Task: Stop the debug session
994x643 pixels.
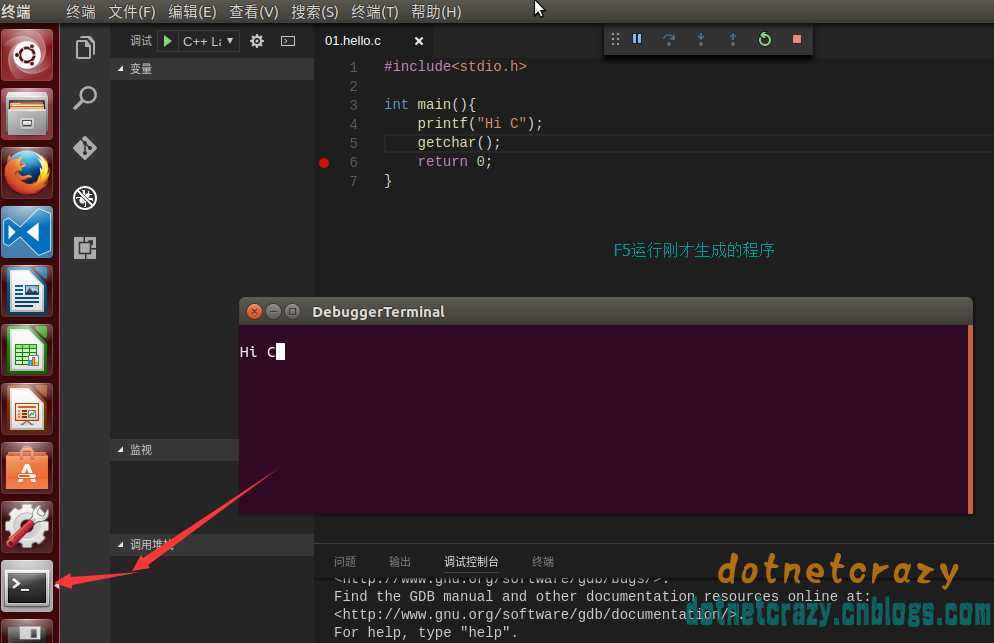Action: [797, 39]
